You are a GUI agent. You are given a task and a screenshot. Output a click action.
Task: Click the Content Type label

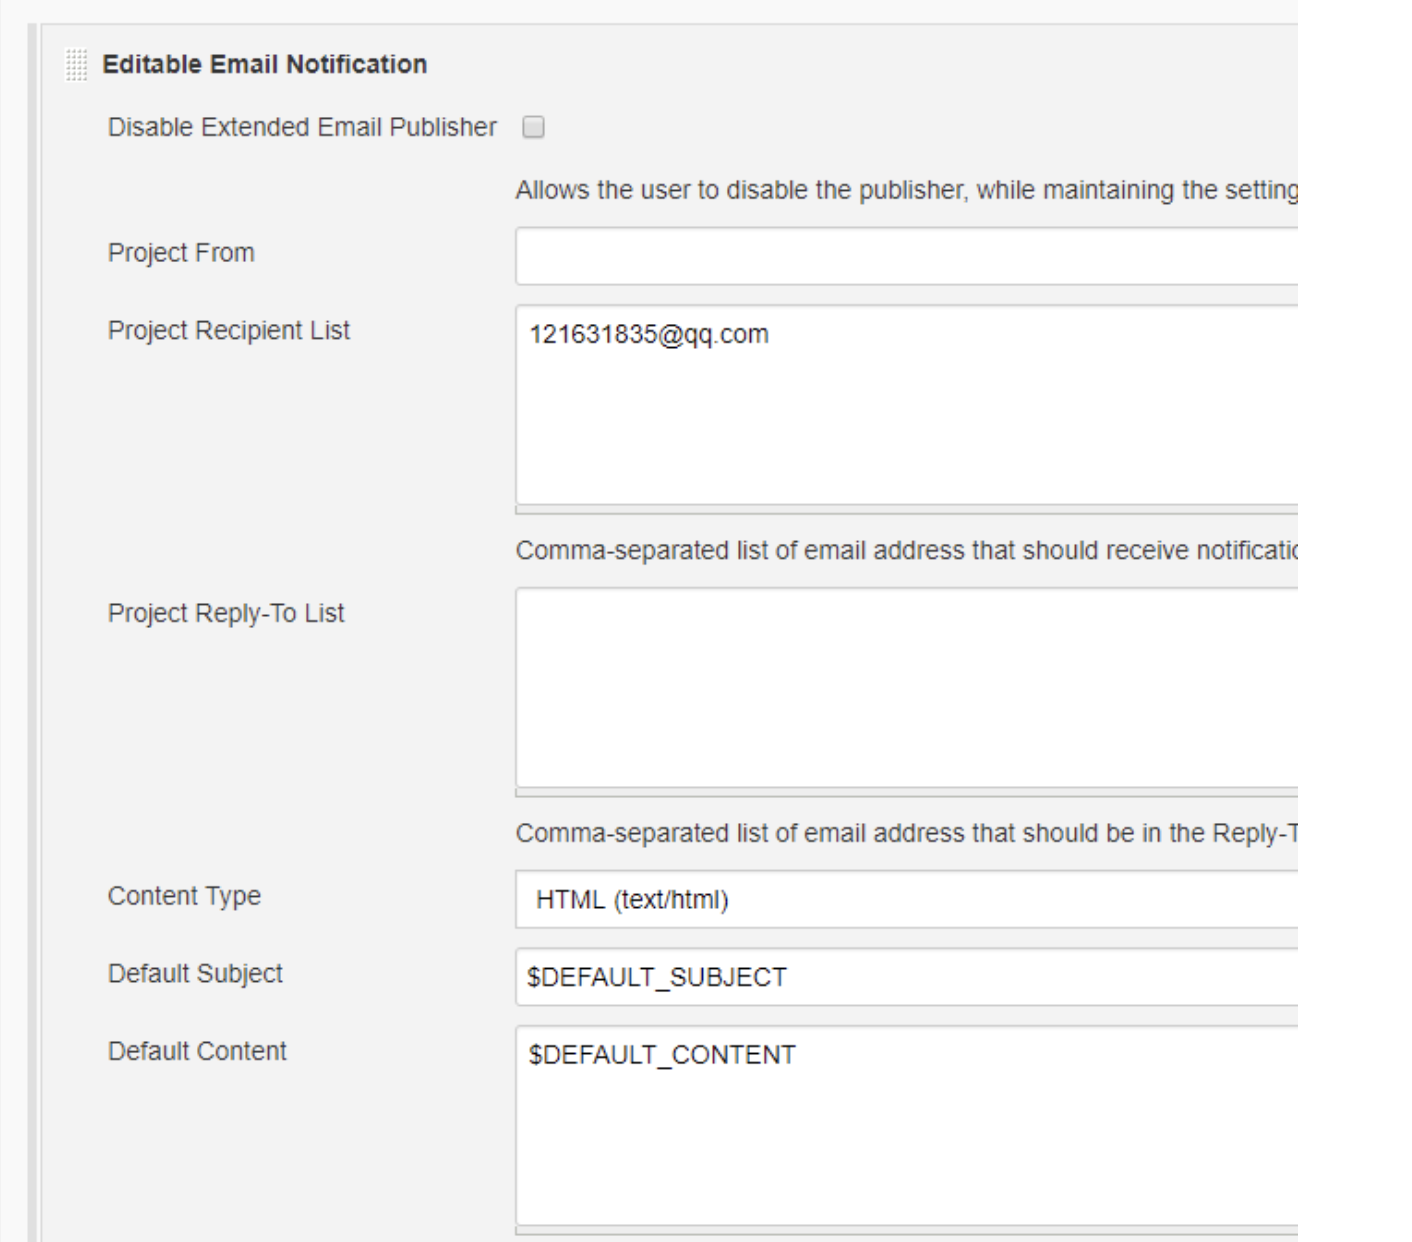[184, 896]
